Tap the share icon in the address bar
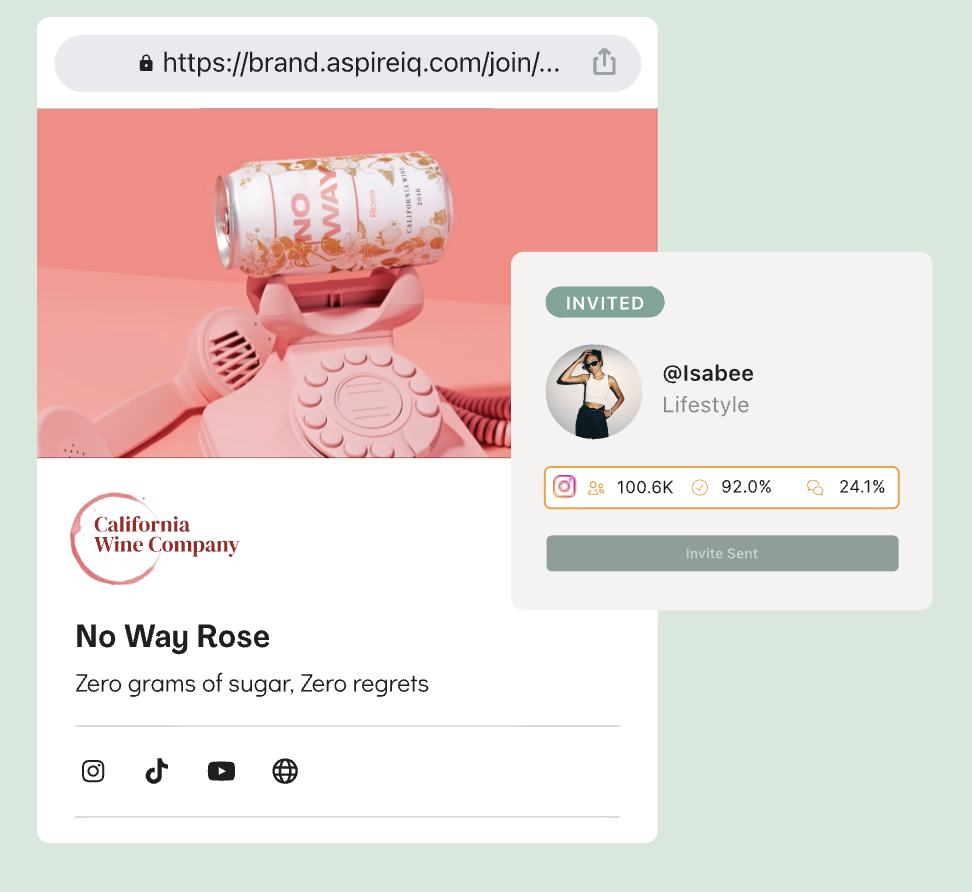The width and height of the screenshot is (972, 892). tap(604, 62)
